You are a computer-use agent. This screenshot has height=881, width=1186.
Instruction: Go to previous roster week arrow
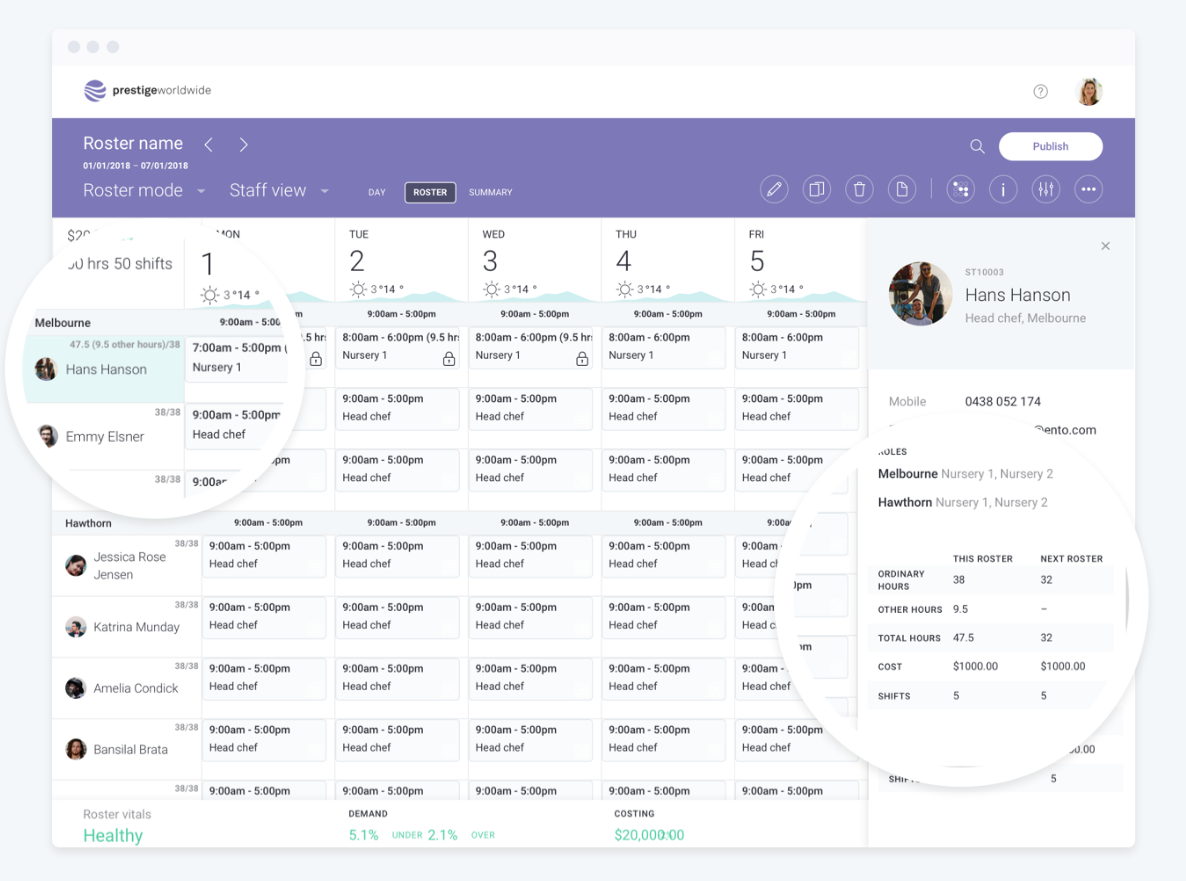point(209,144)
